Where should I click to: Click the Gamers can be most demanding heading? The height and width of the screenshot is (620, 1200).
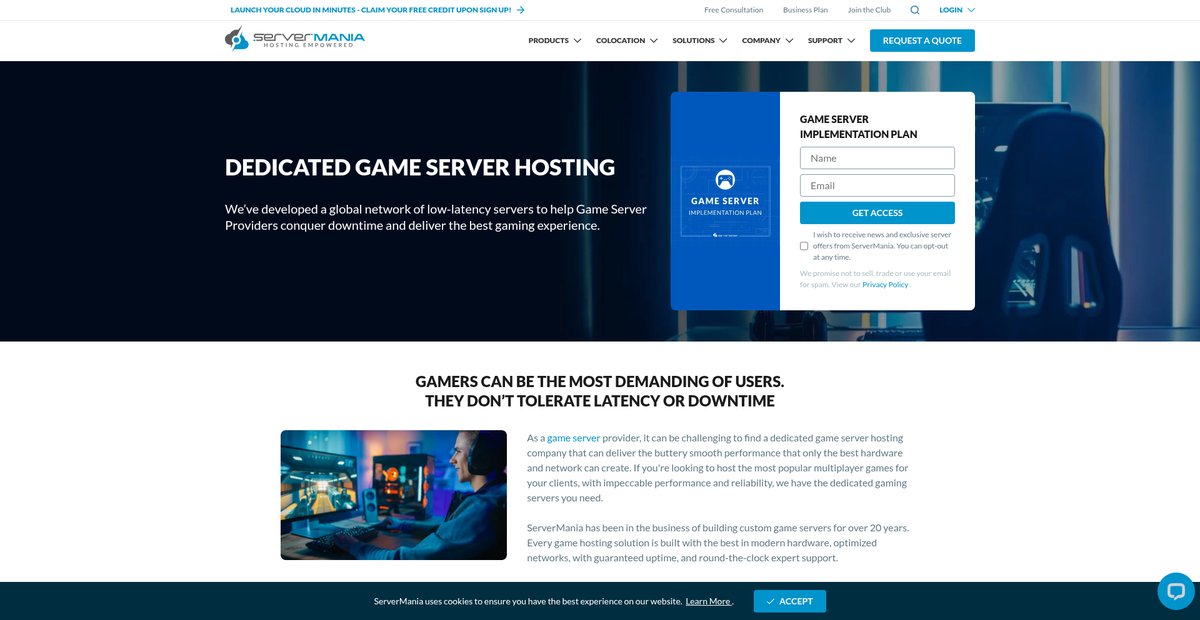point(600,391)
